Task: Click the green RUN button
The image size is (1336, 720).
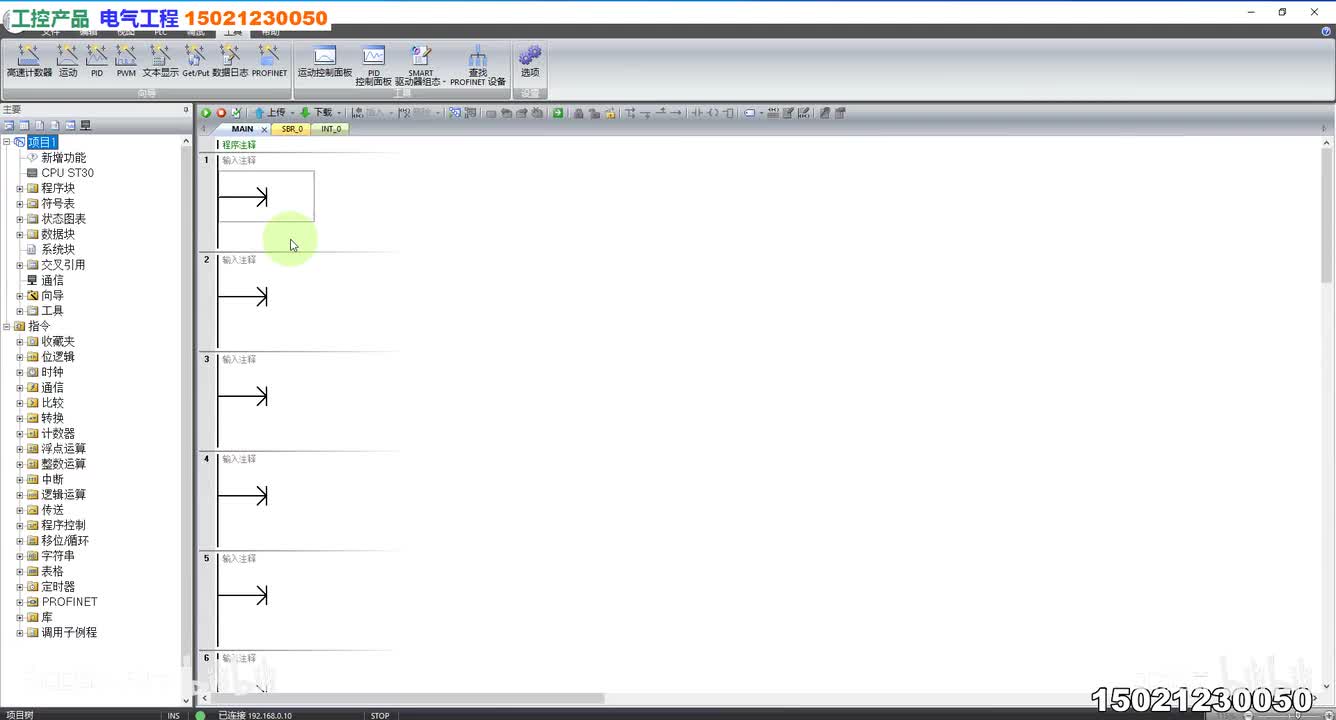Action: point(206,113)
